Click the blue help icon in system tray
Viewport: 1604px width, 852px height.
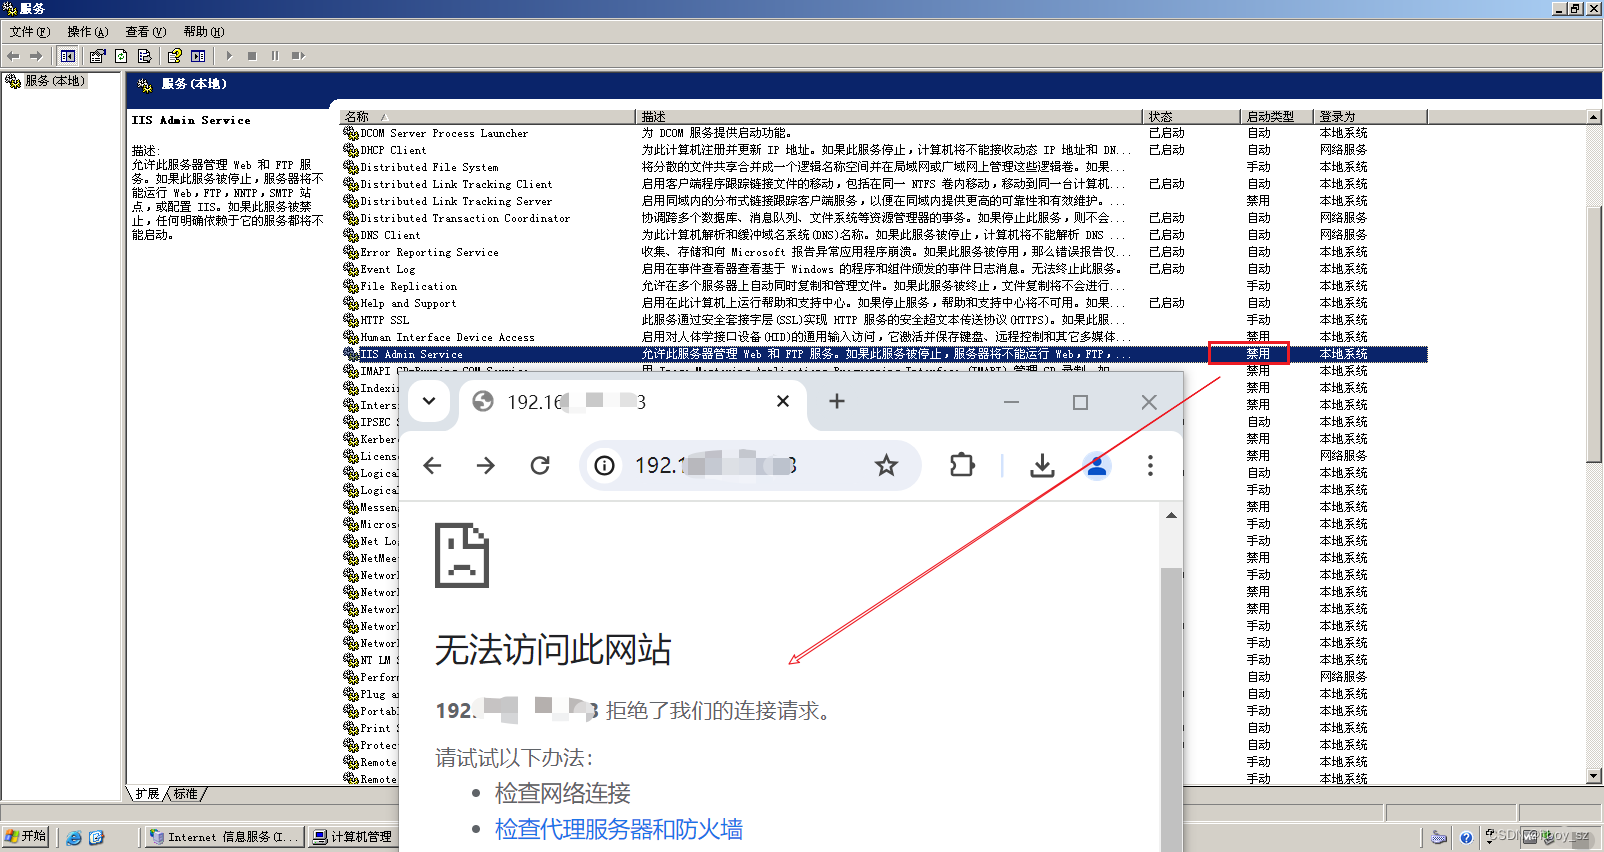click(1466, 838)
